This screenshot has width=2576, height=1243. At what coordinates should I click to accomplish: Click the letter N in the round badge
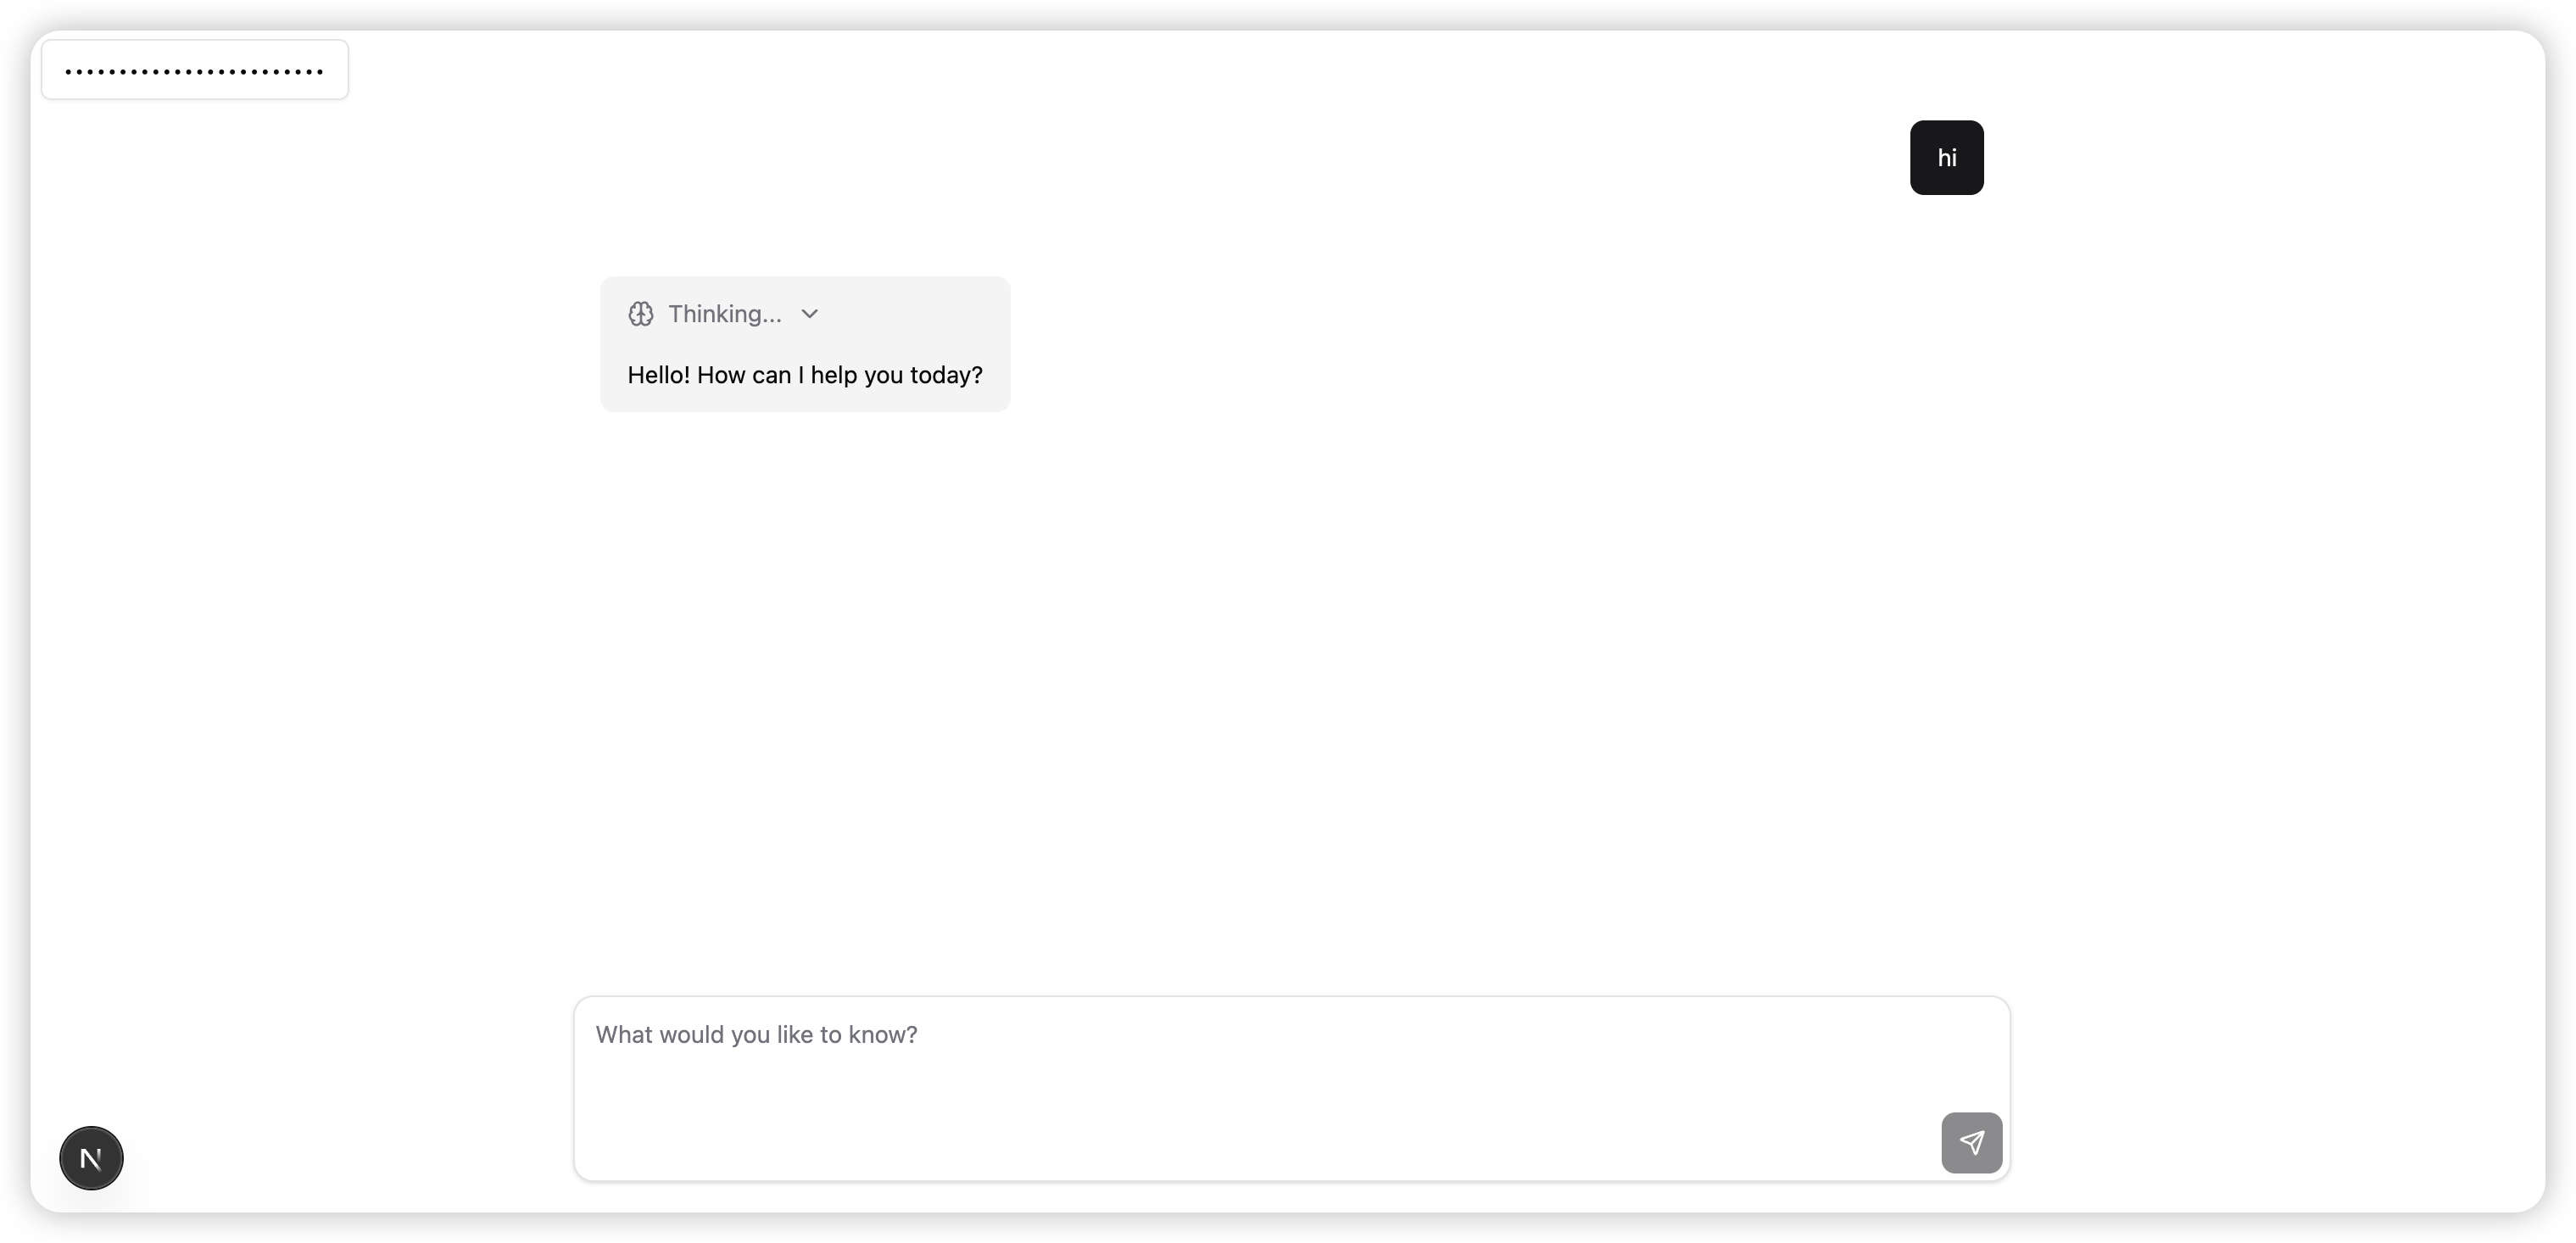pos(91,1159)
